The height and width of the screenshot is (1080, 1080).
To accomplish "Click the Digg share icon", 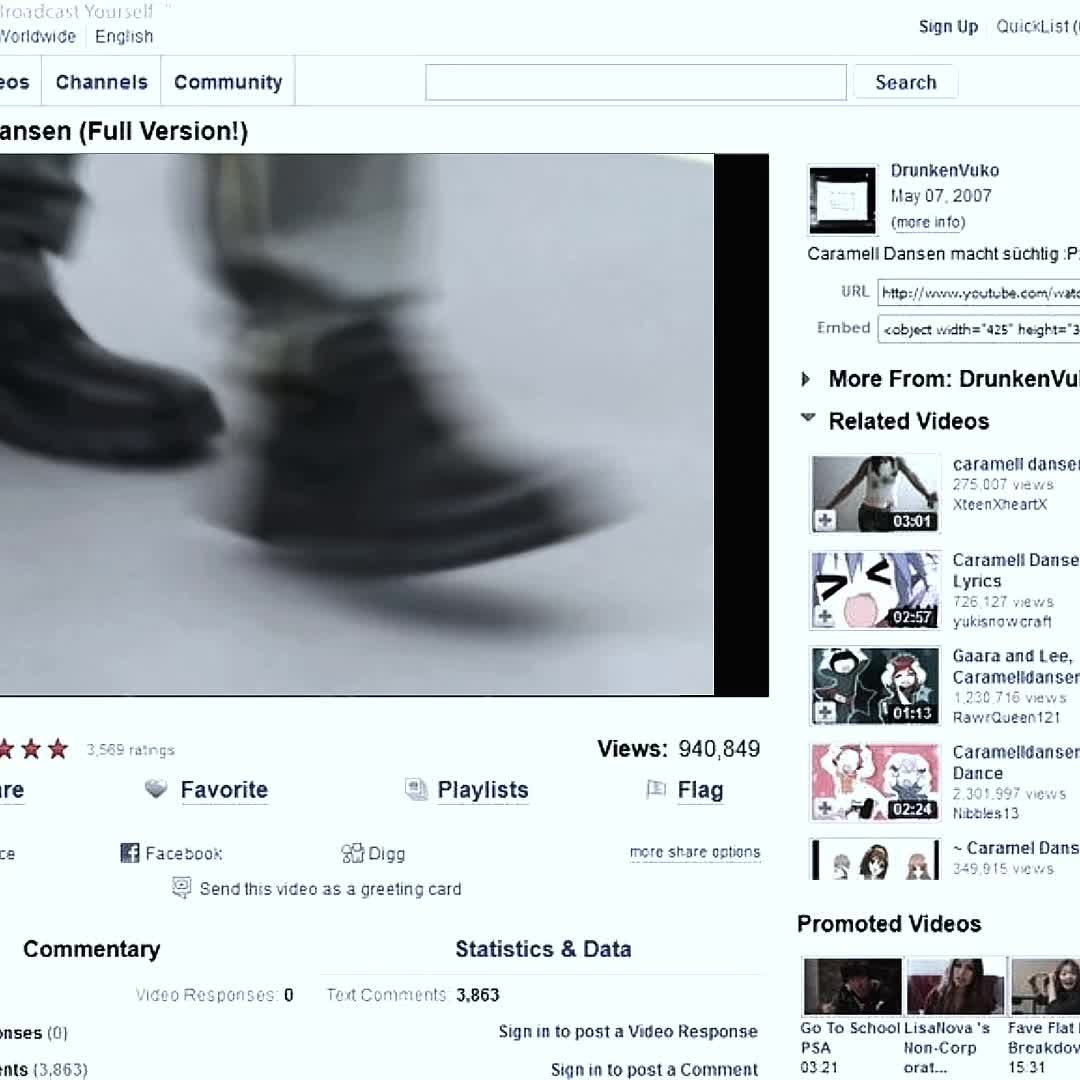I will point(352,853).
